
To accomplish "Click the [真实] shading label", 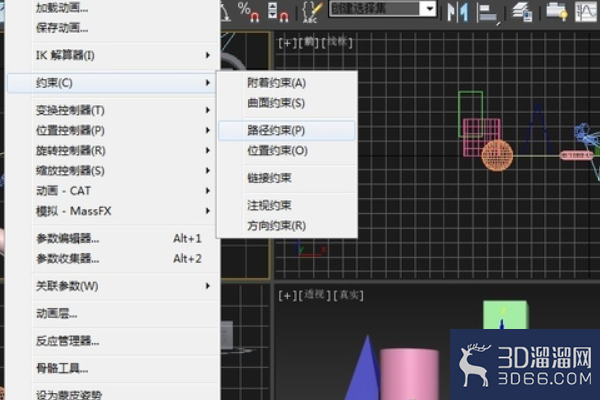I will [x=348, y=295].
